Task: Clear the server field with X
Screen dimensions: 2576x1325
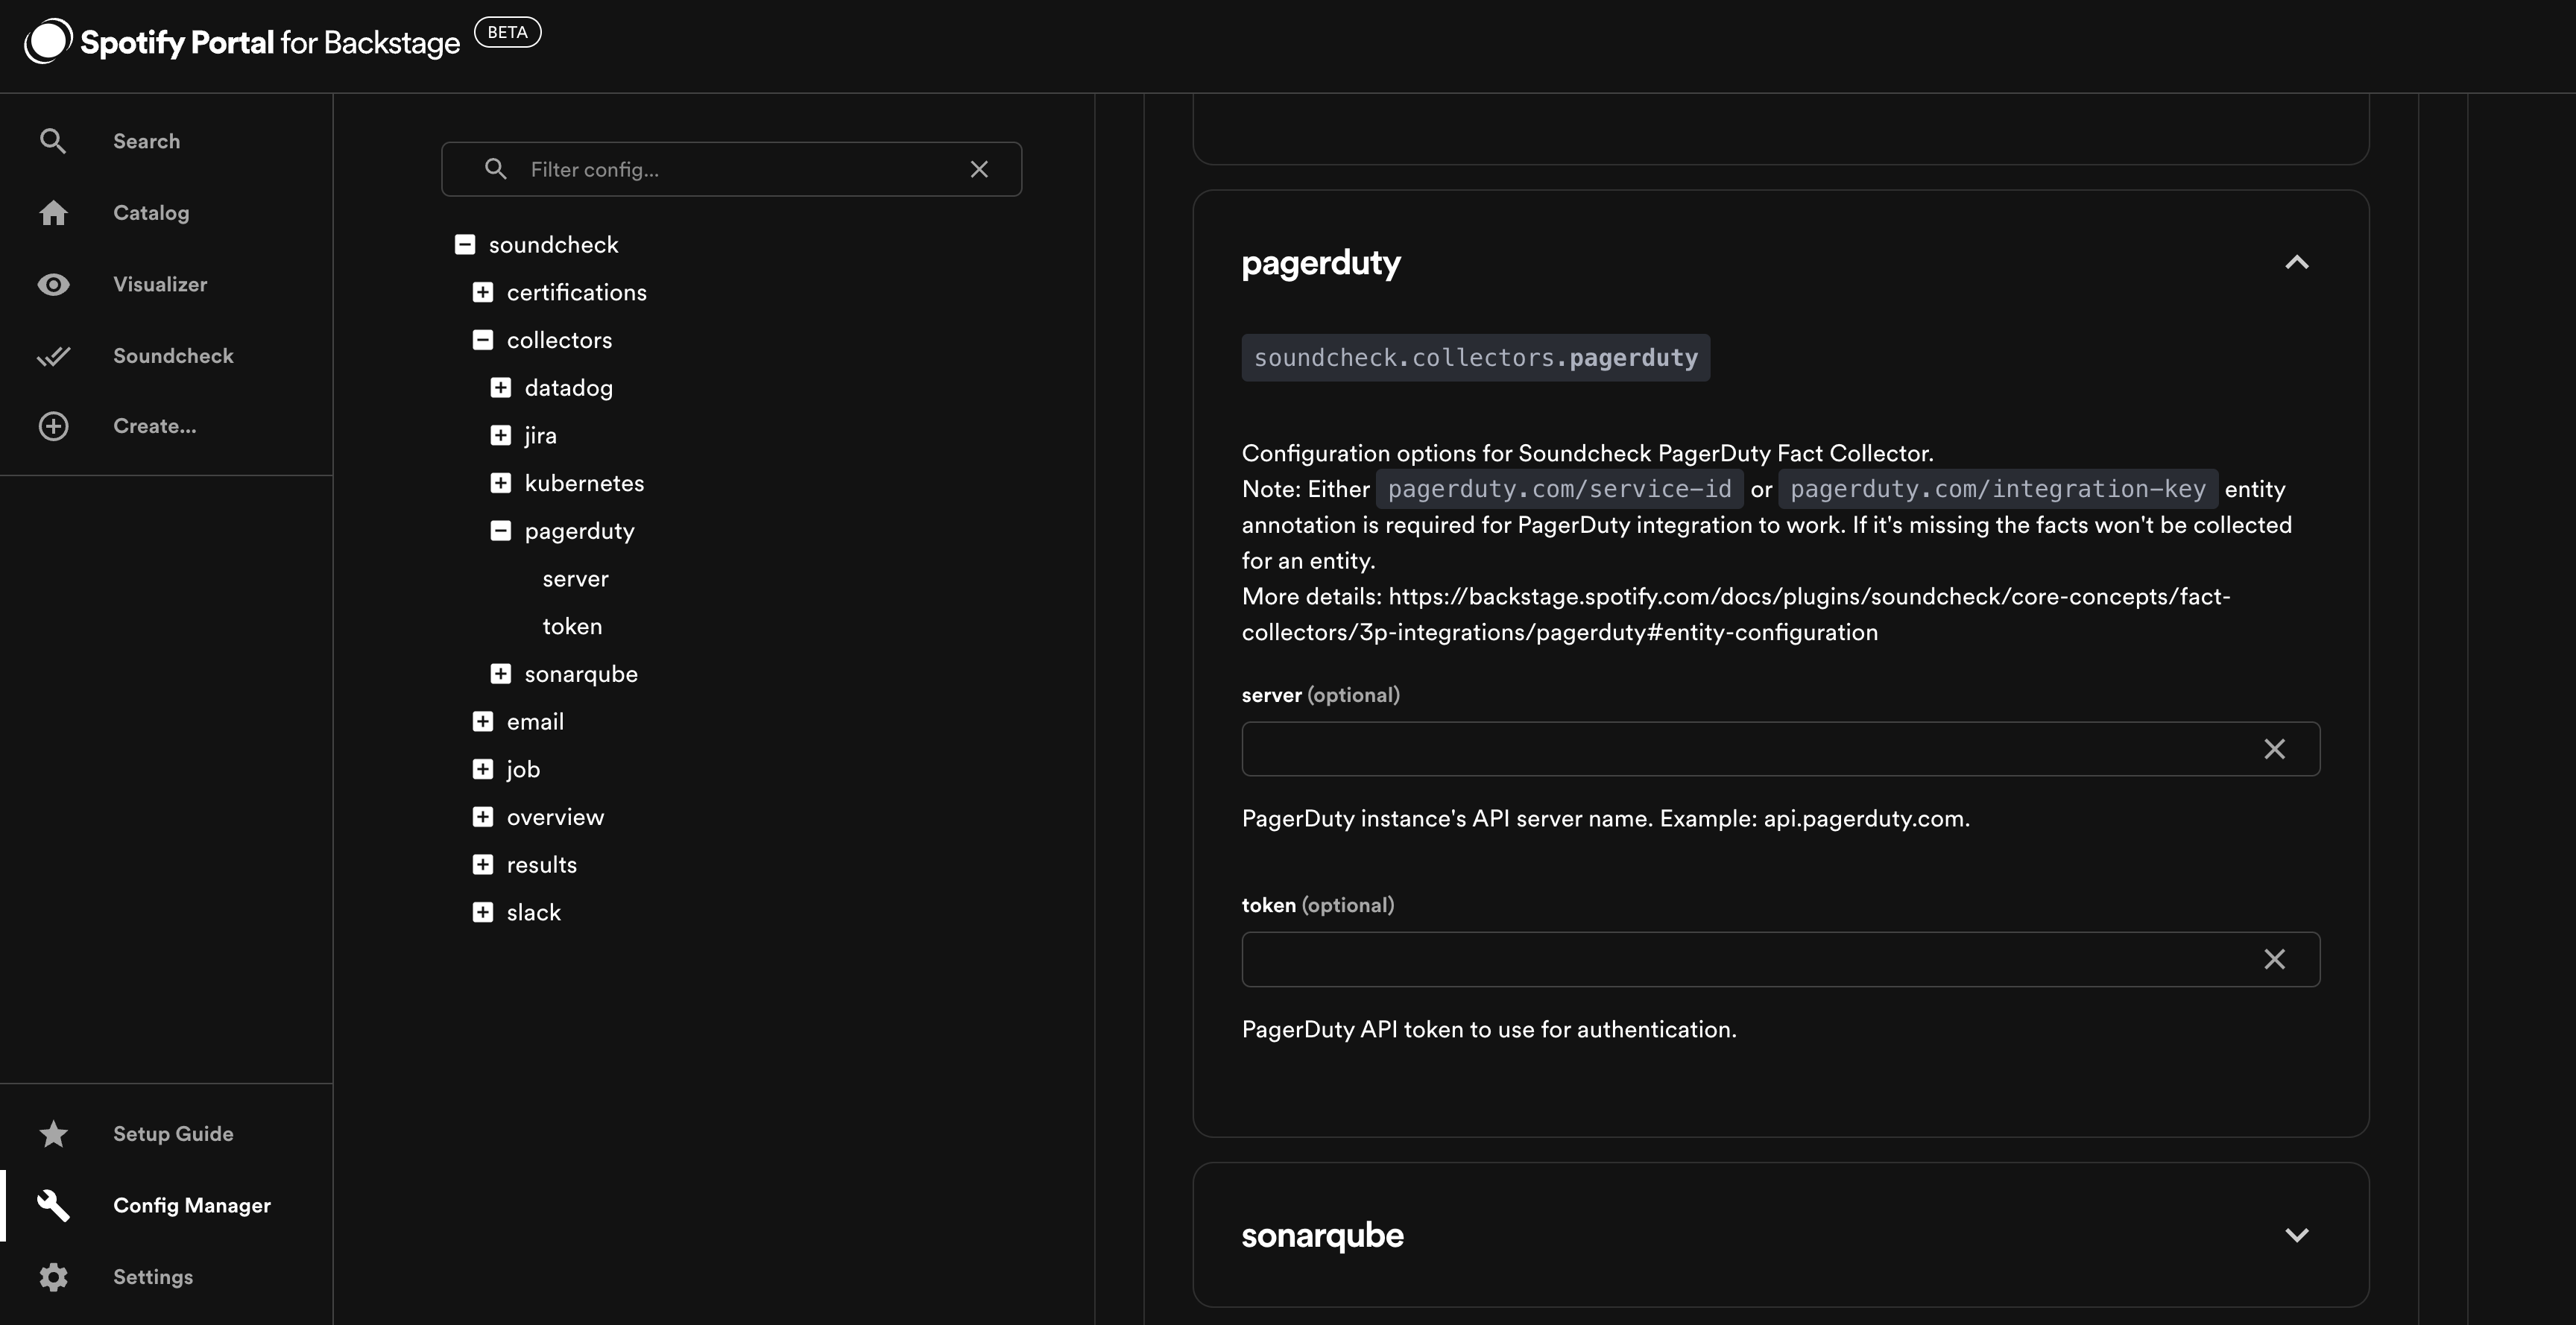Action: click(x=2274, y=749)
